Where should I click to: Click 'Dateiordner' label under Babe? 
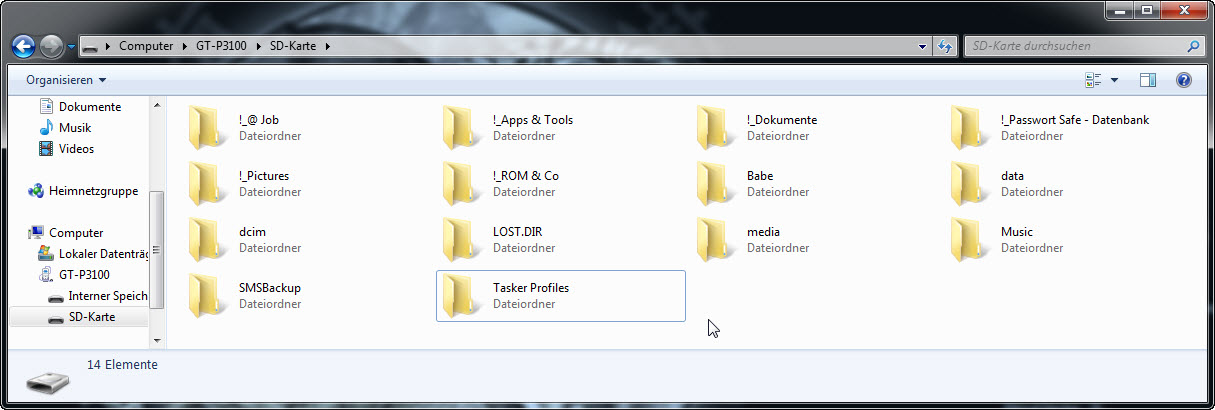point(778,192)
